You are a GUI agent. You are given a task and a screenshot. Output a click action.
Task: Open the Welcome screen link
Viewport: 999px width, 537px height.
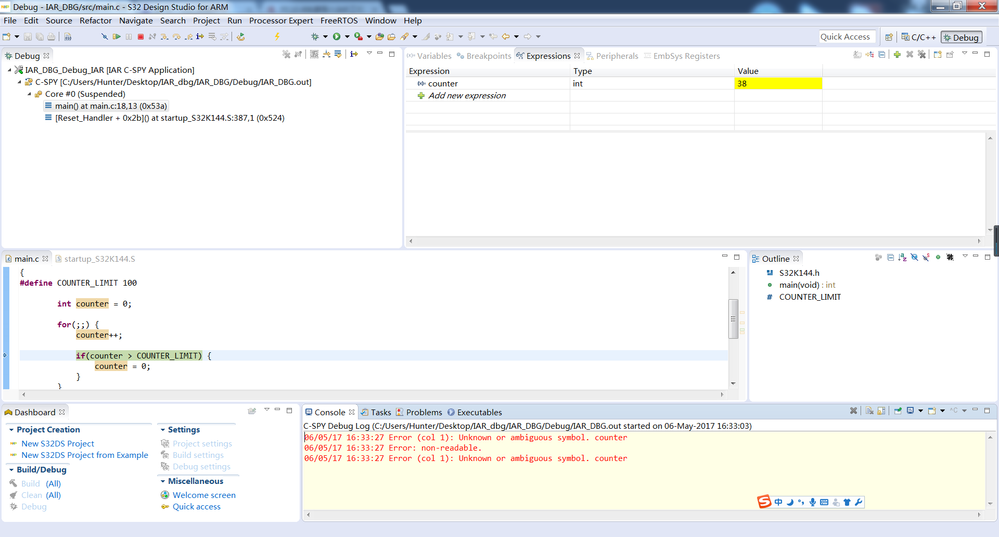point(204,495)
